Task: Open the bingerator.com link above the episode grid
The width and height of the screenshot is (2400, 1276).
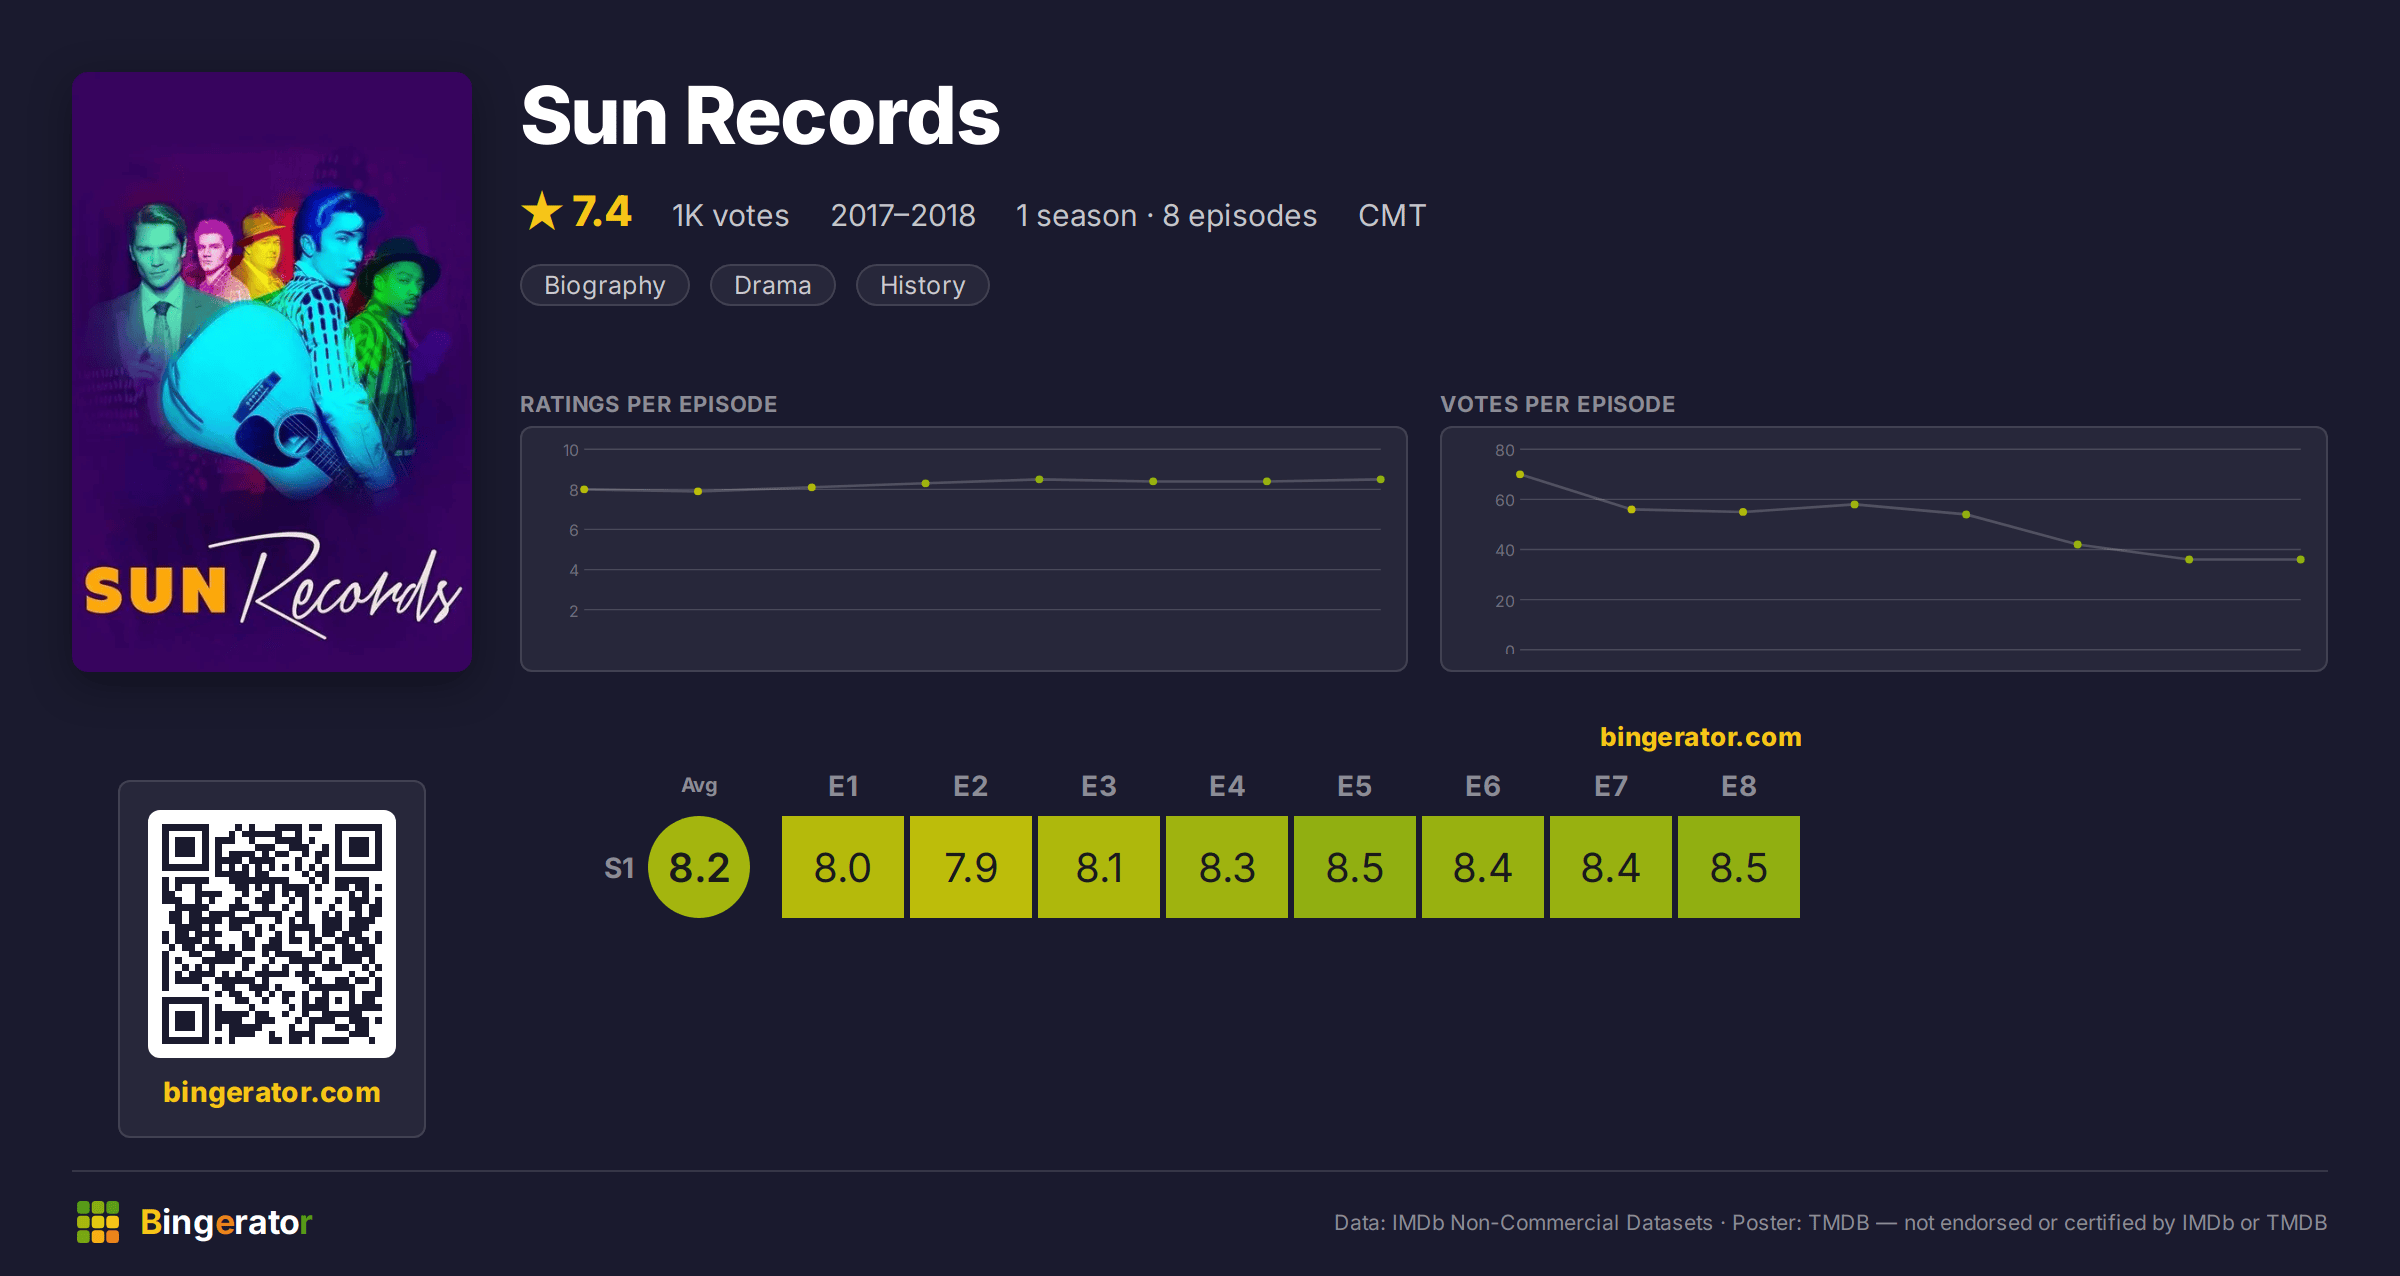Action: click(1700, 737)
